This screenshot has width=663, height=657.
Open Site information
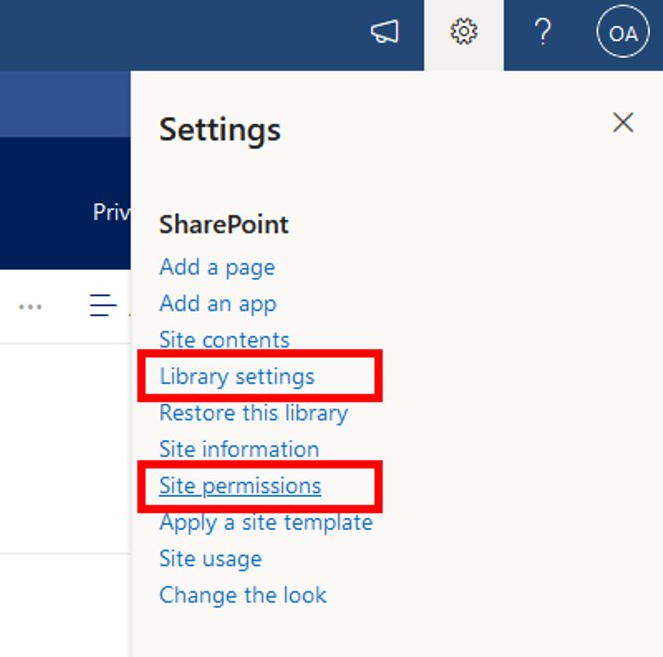click(239, 449)
